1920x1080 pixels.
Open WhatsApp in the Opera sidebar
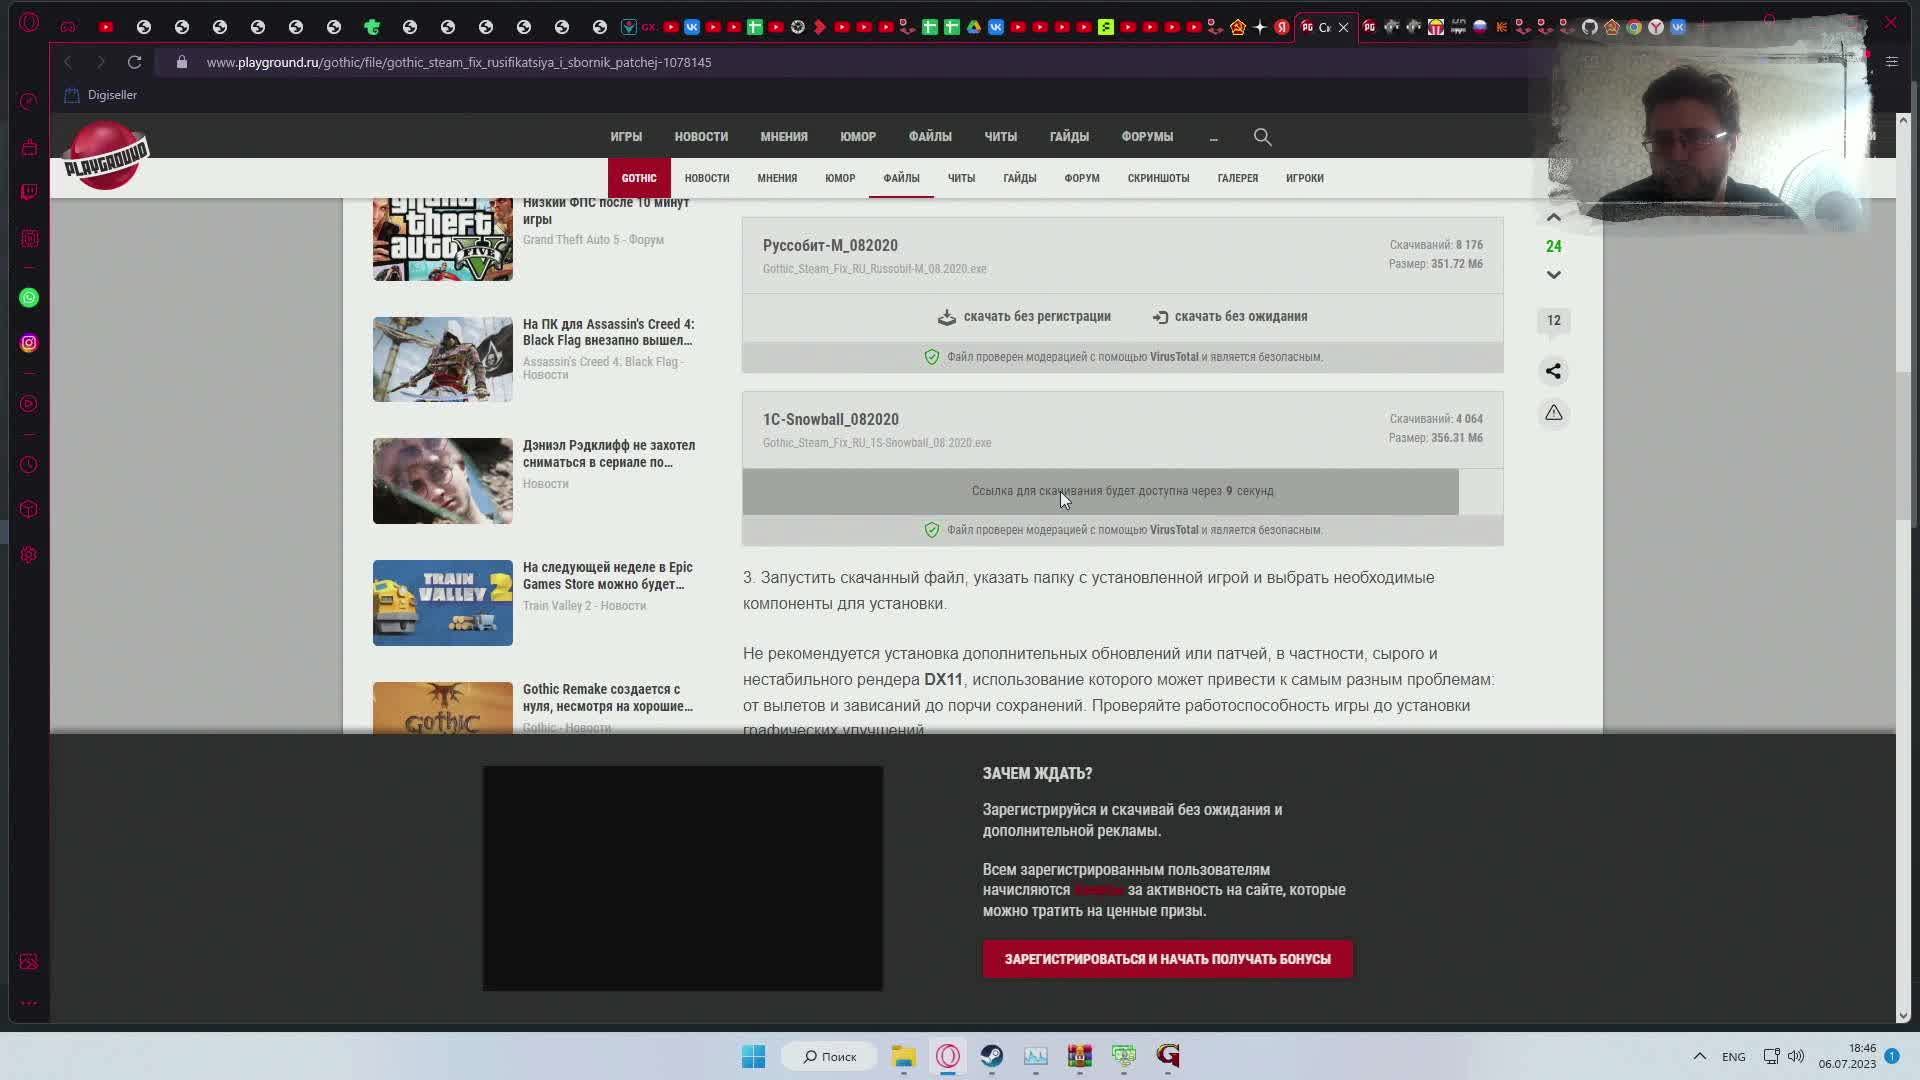29,298
